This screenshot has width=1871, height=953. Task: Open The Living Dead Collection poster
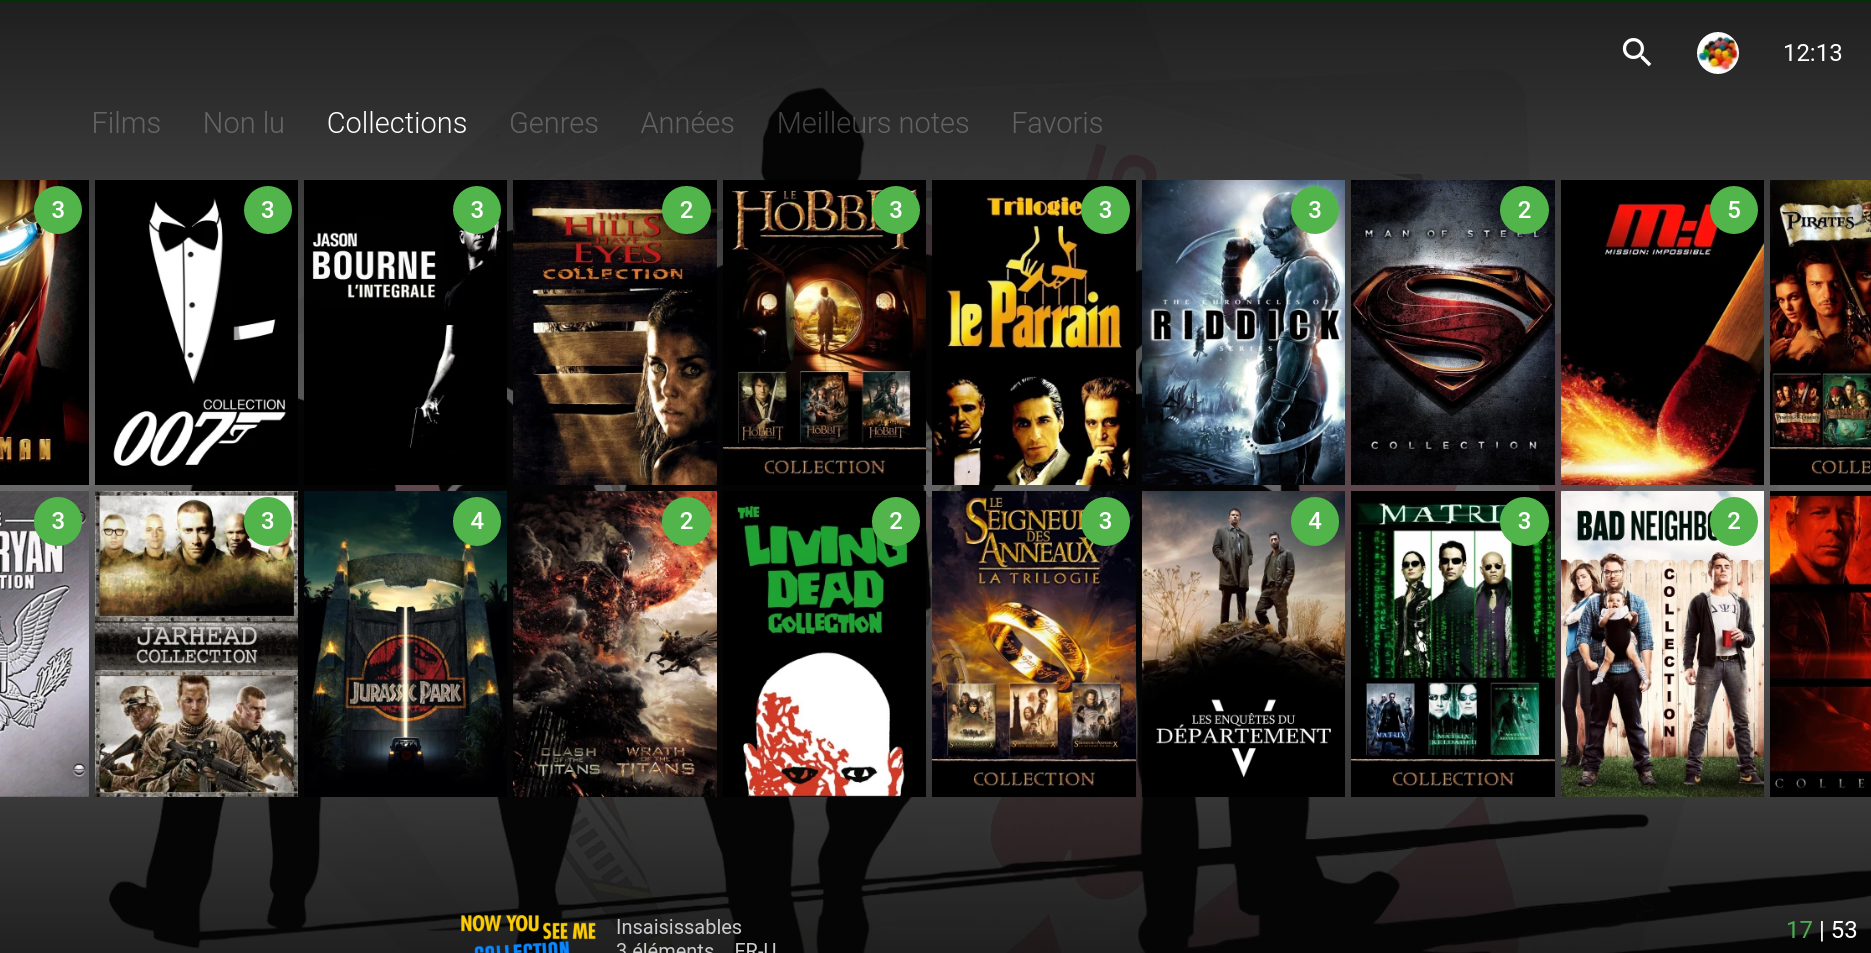[x=825, y=644]
